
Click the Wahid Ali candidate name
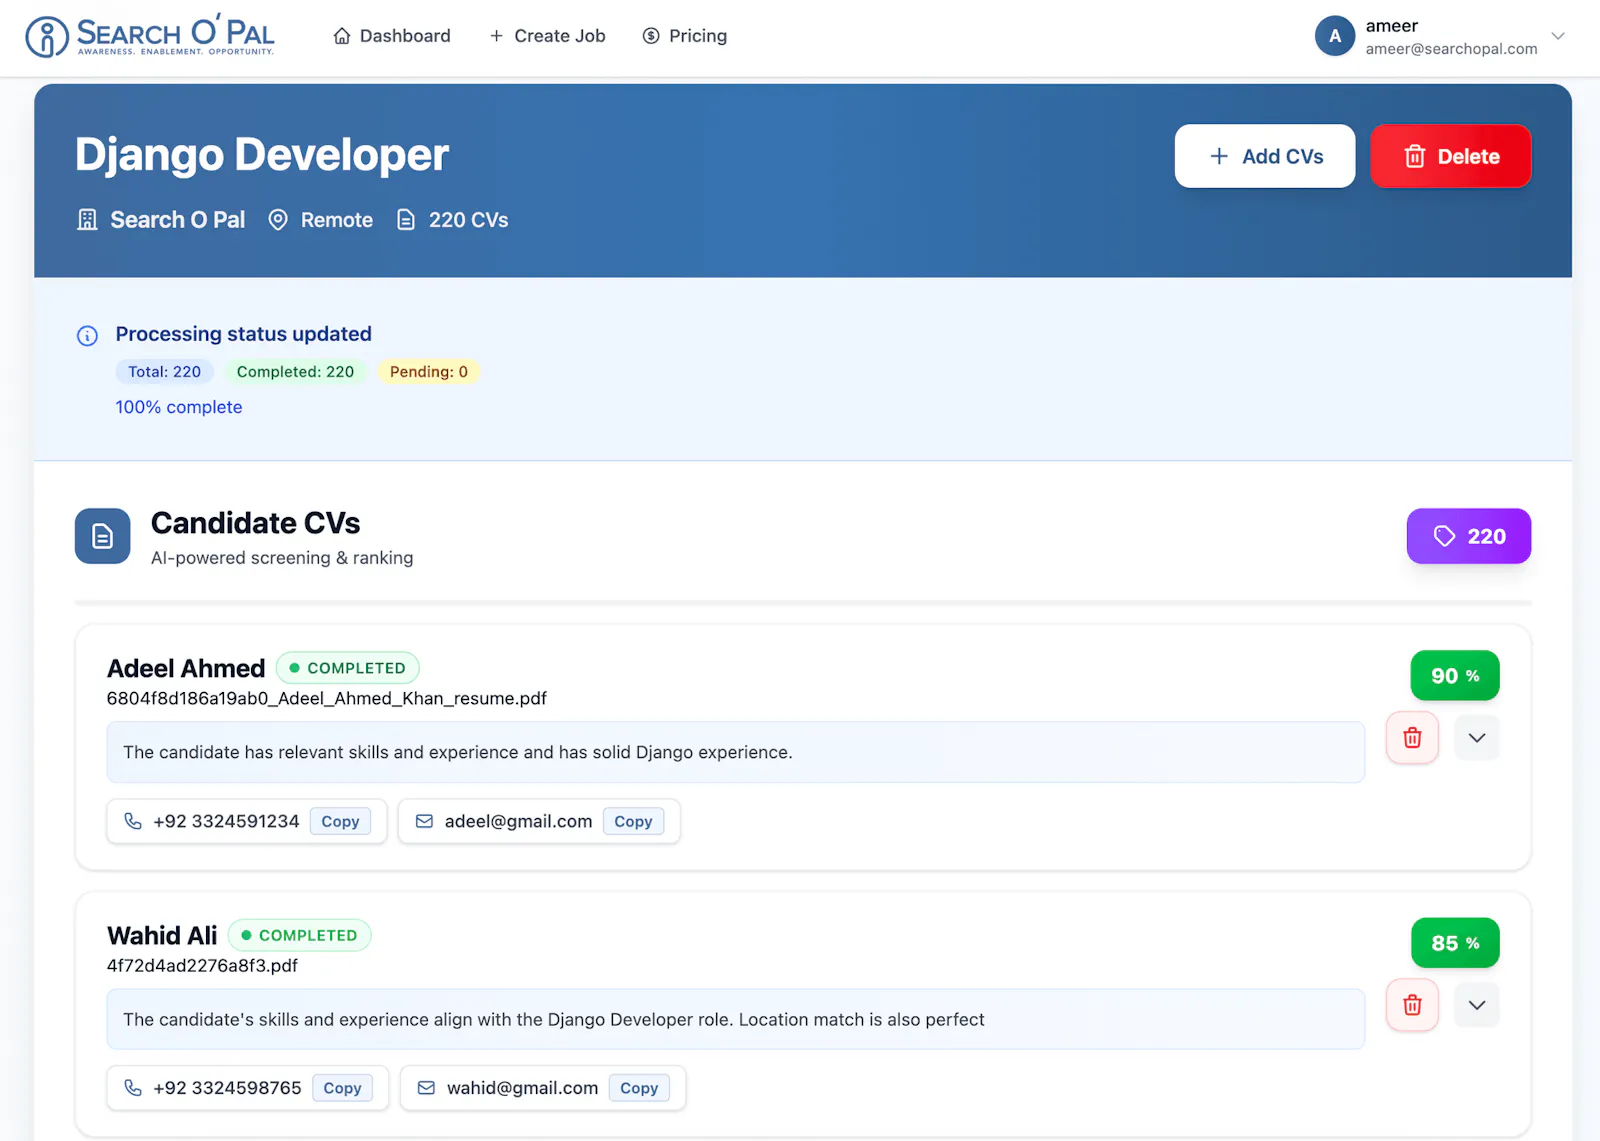[162, 935]
